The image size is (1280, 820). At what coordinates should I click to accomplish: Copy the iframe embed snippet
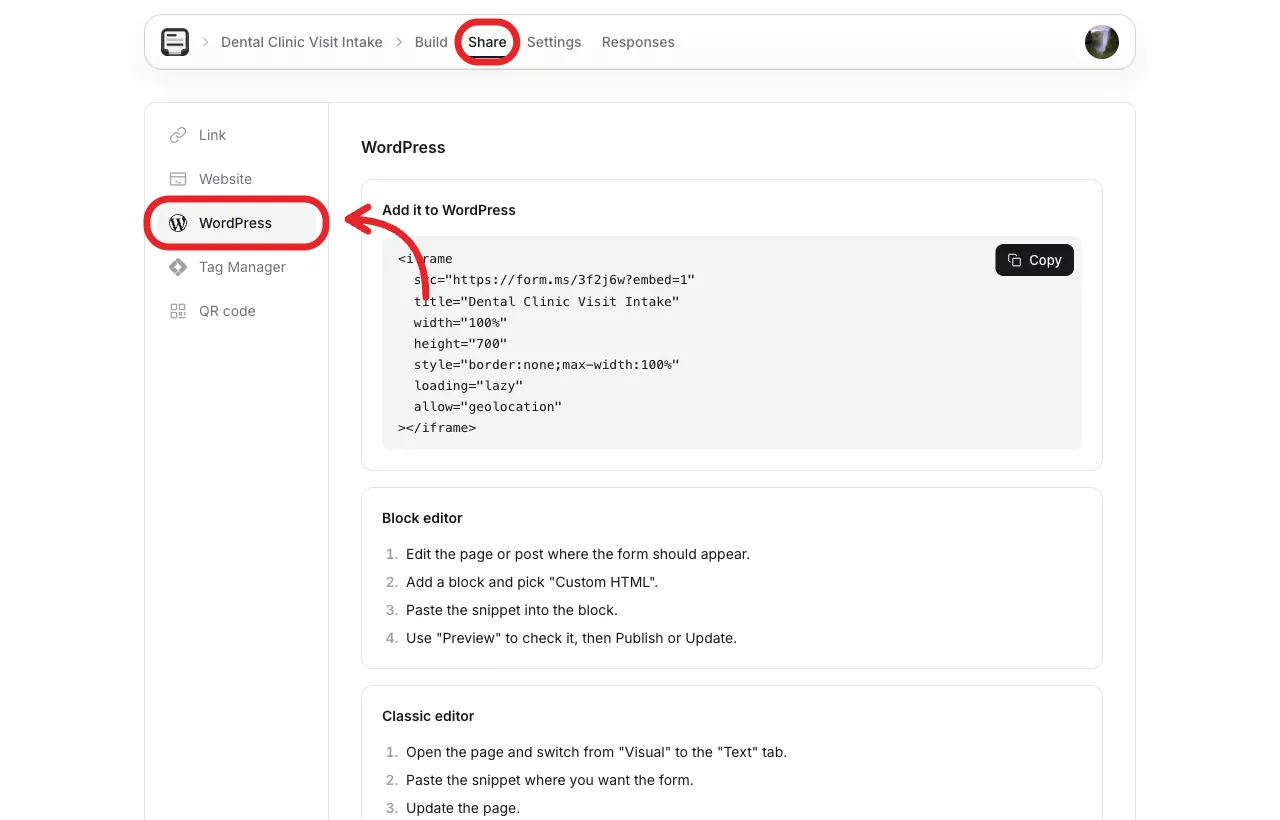(1034, 260)
